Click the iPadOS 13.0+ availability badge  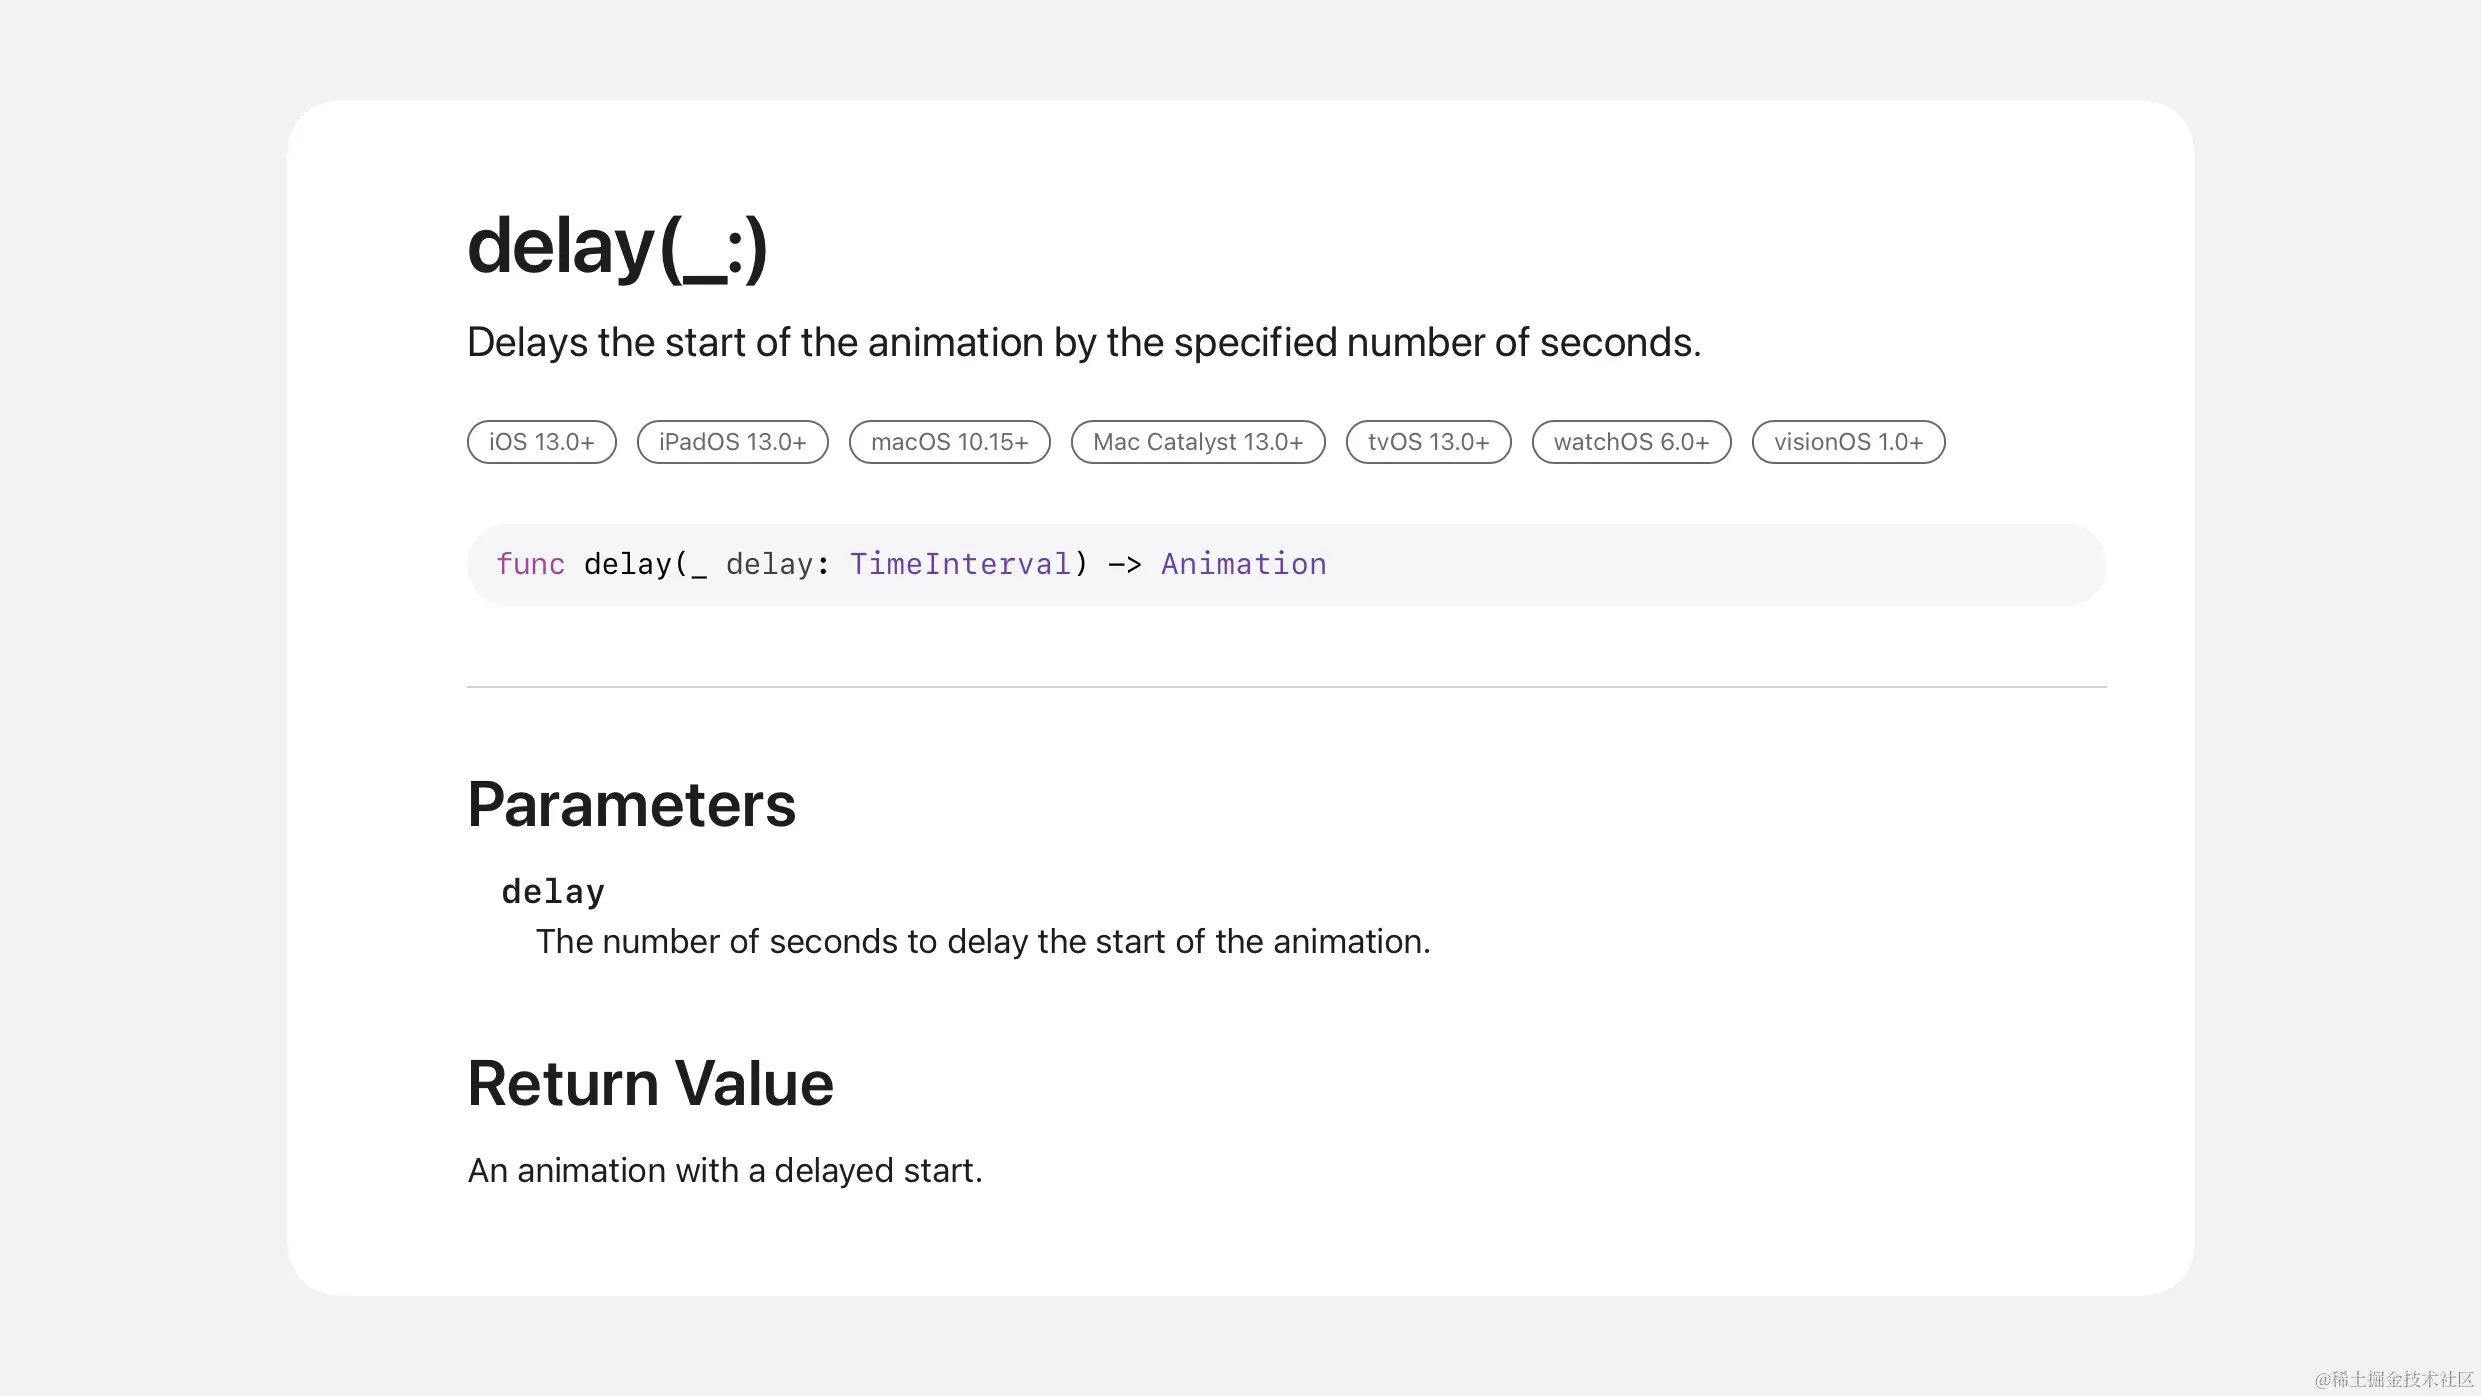(x=732, y=442)
